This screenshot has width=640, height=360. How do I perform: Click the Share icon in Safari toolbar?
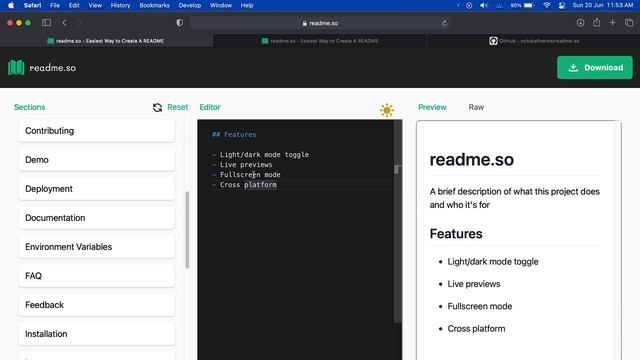pyautogui.click(x=596, y=23)
